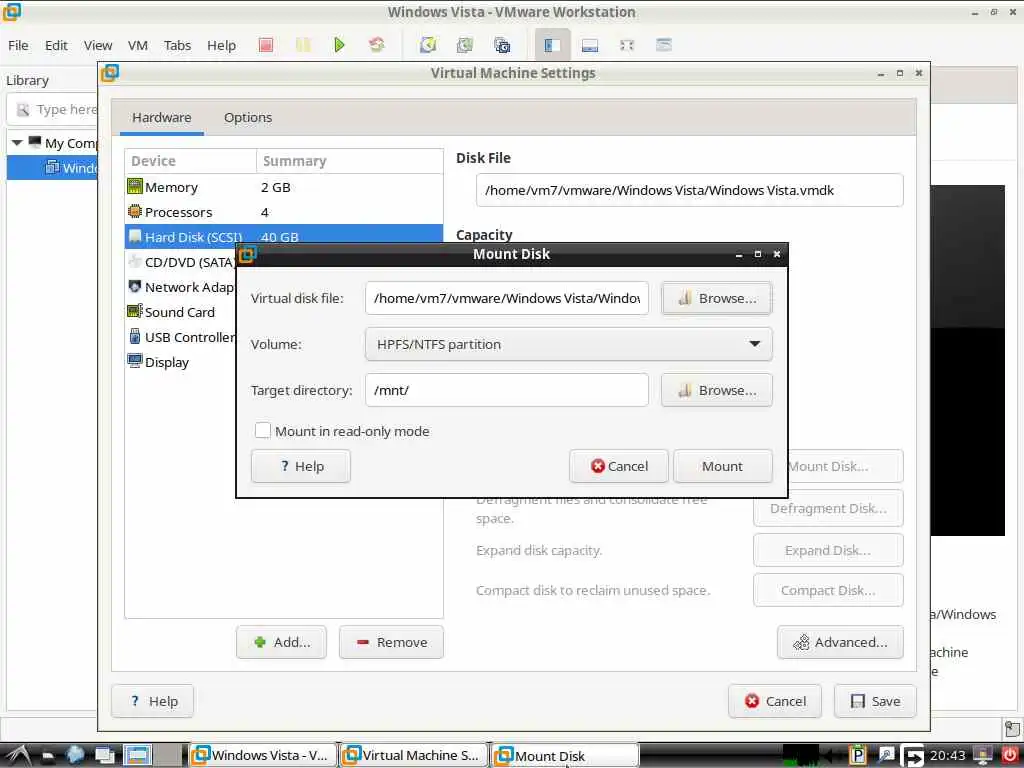The width and height of the screenshot is (1024, 768).
Task: Click the library search magnifier icon
Action: 23,110
